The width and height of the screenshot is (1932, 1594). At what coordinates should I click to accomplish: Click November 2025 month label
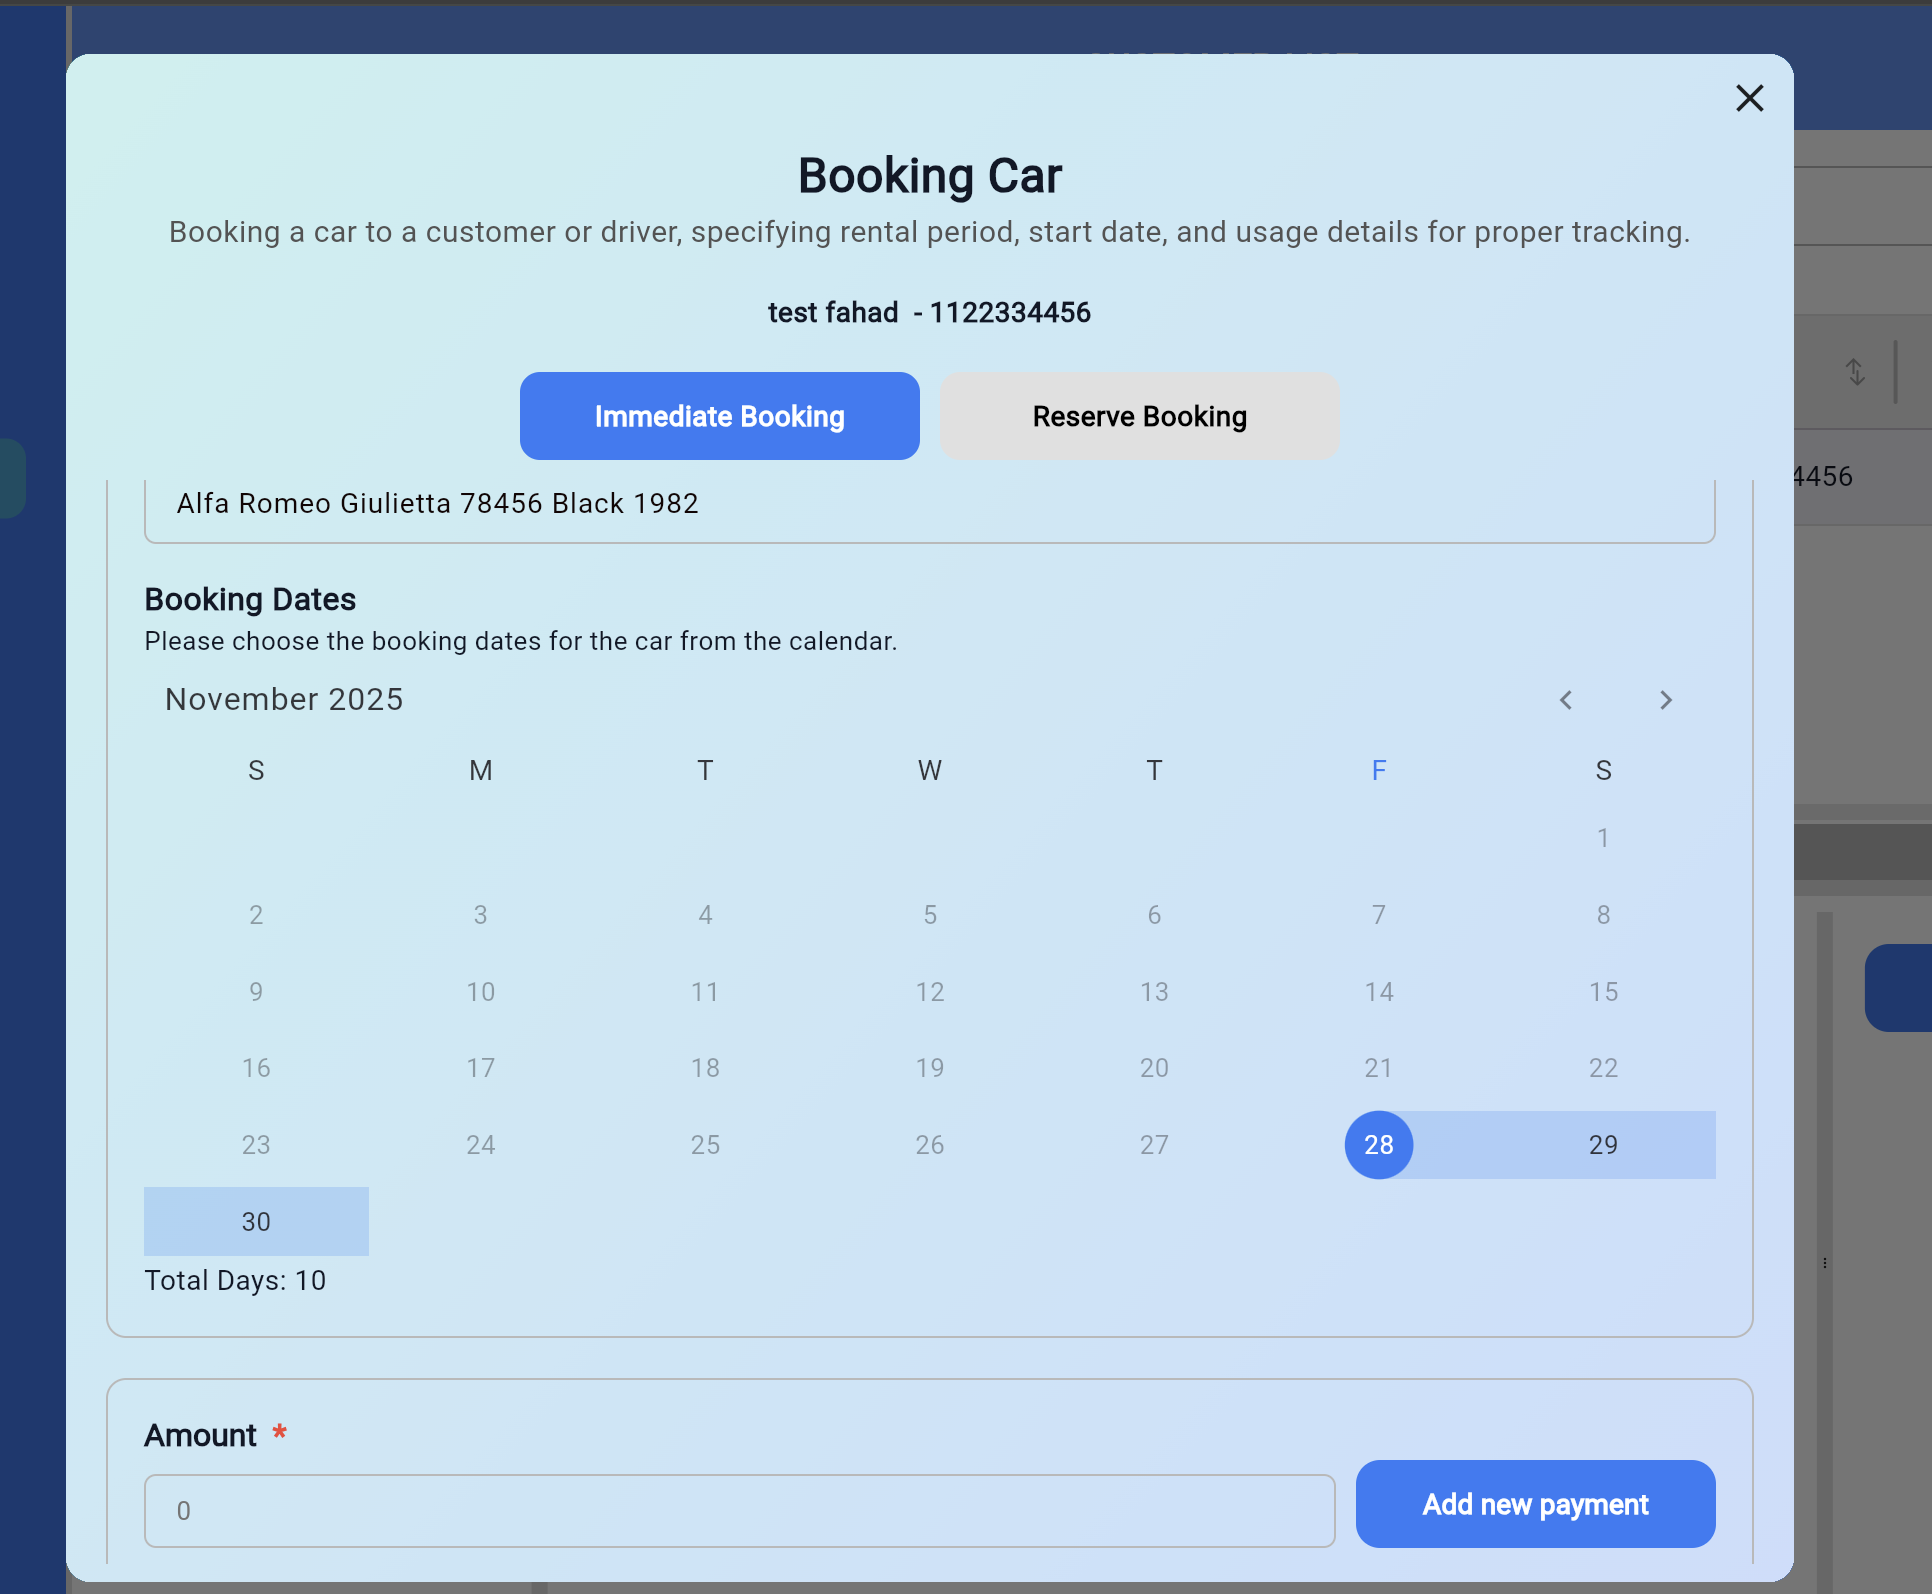point(284,699)
